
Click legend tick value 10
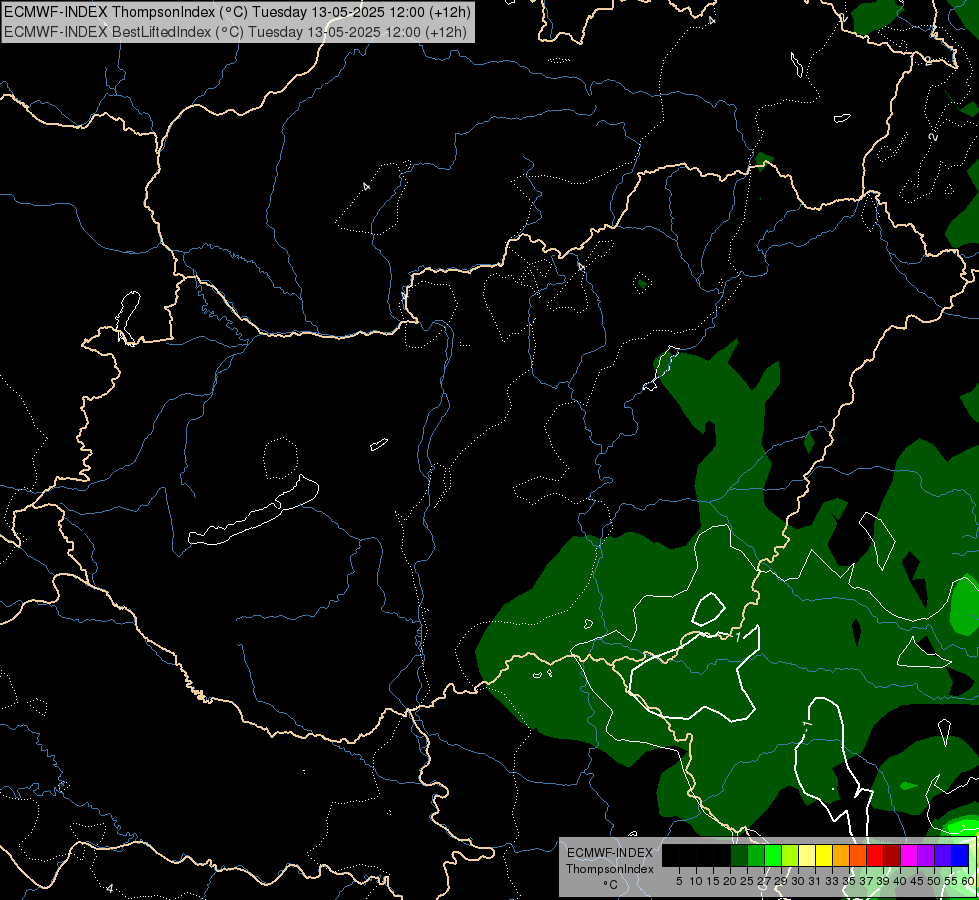coord(696,881)
